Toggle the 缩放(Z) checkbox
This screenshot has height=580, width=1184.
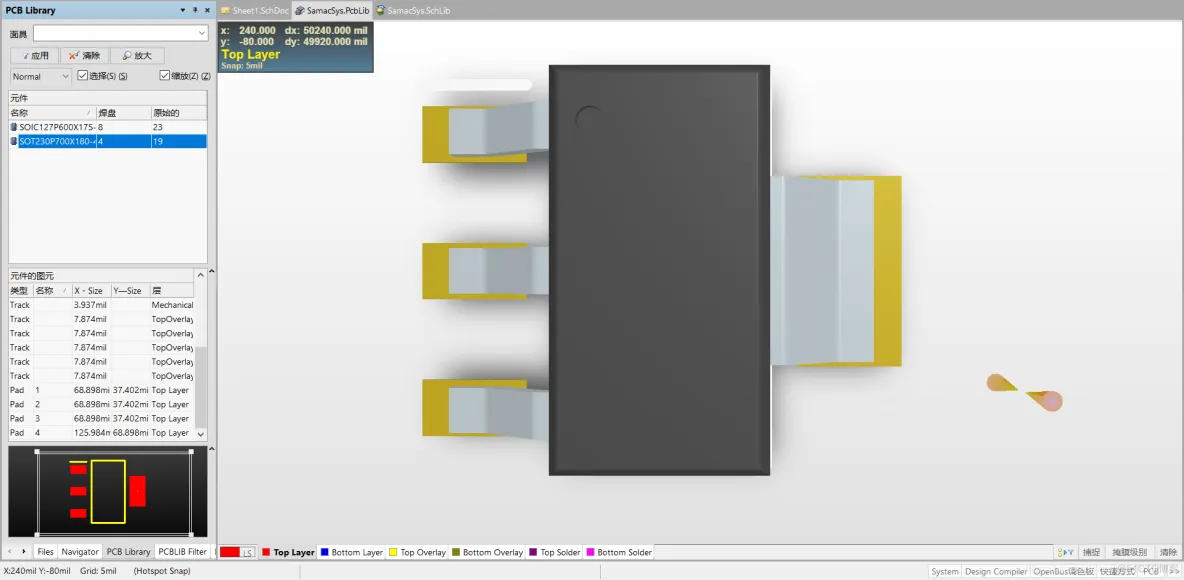165,76
